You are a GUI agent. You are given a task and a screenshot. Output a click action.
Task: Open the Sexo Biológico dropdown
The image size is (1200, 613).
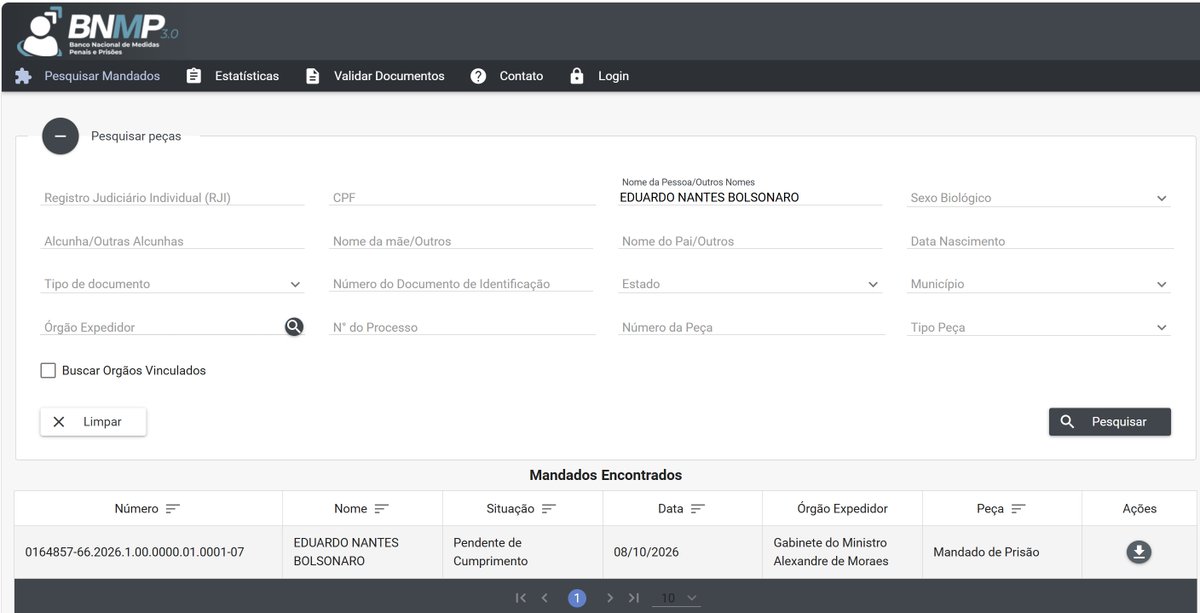coord(1040,198)
